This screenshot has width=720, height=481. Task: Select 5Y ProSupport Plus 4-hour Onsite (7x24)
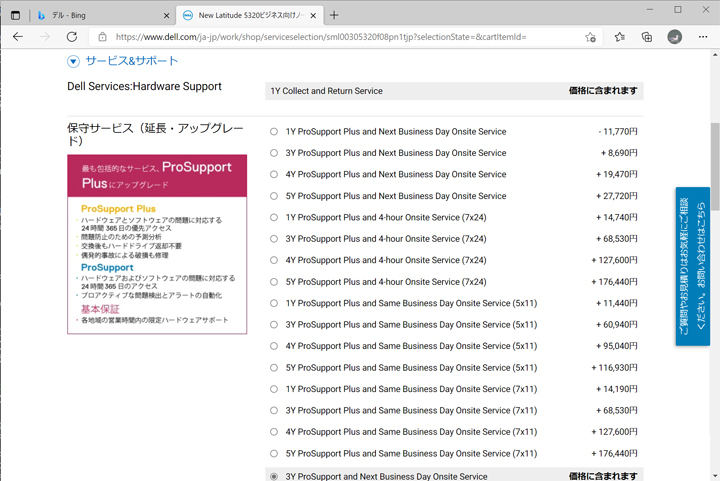tap(274, 282)
